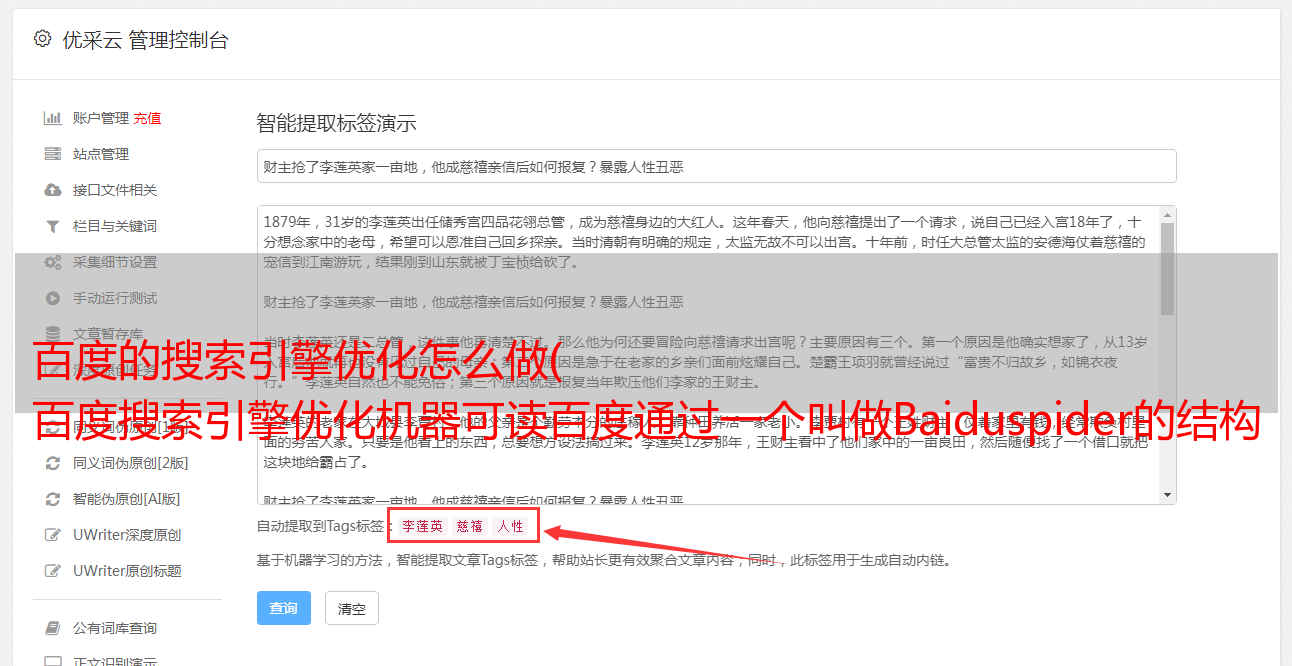
Task: Click the 李莲英 tag
Action: (423, 526)
